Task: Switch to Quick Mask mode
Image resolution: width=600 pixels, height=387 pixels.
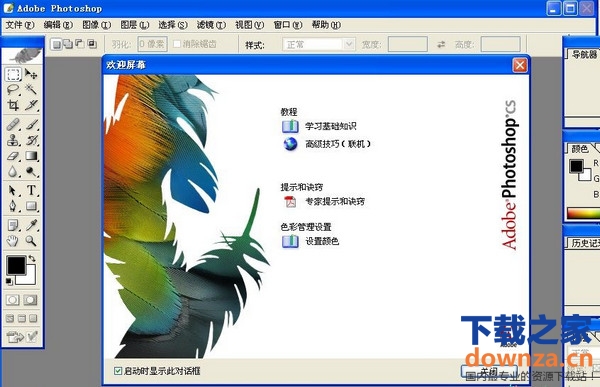Action: coord(31,300)
